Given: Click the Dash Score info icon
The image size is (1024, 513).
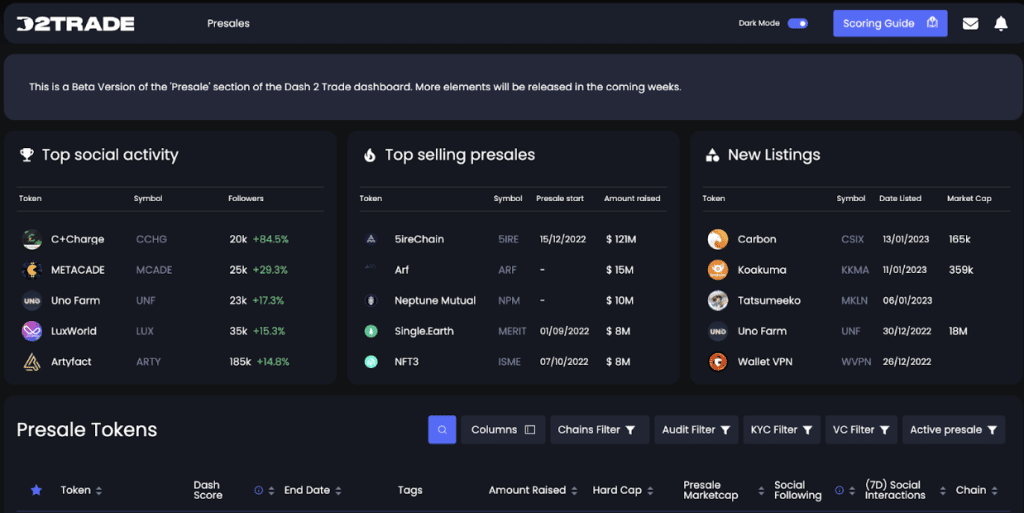Looking at the screenshot, I should [259, 490].
